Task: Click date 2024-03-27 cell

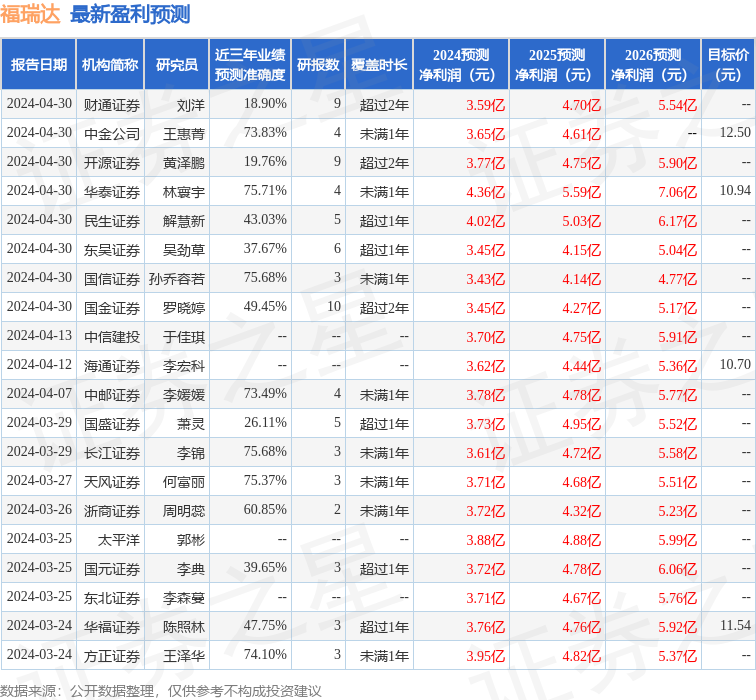Action: (39, 480)
